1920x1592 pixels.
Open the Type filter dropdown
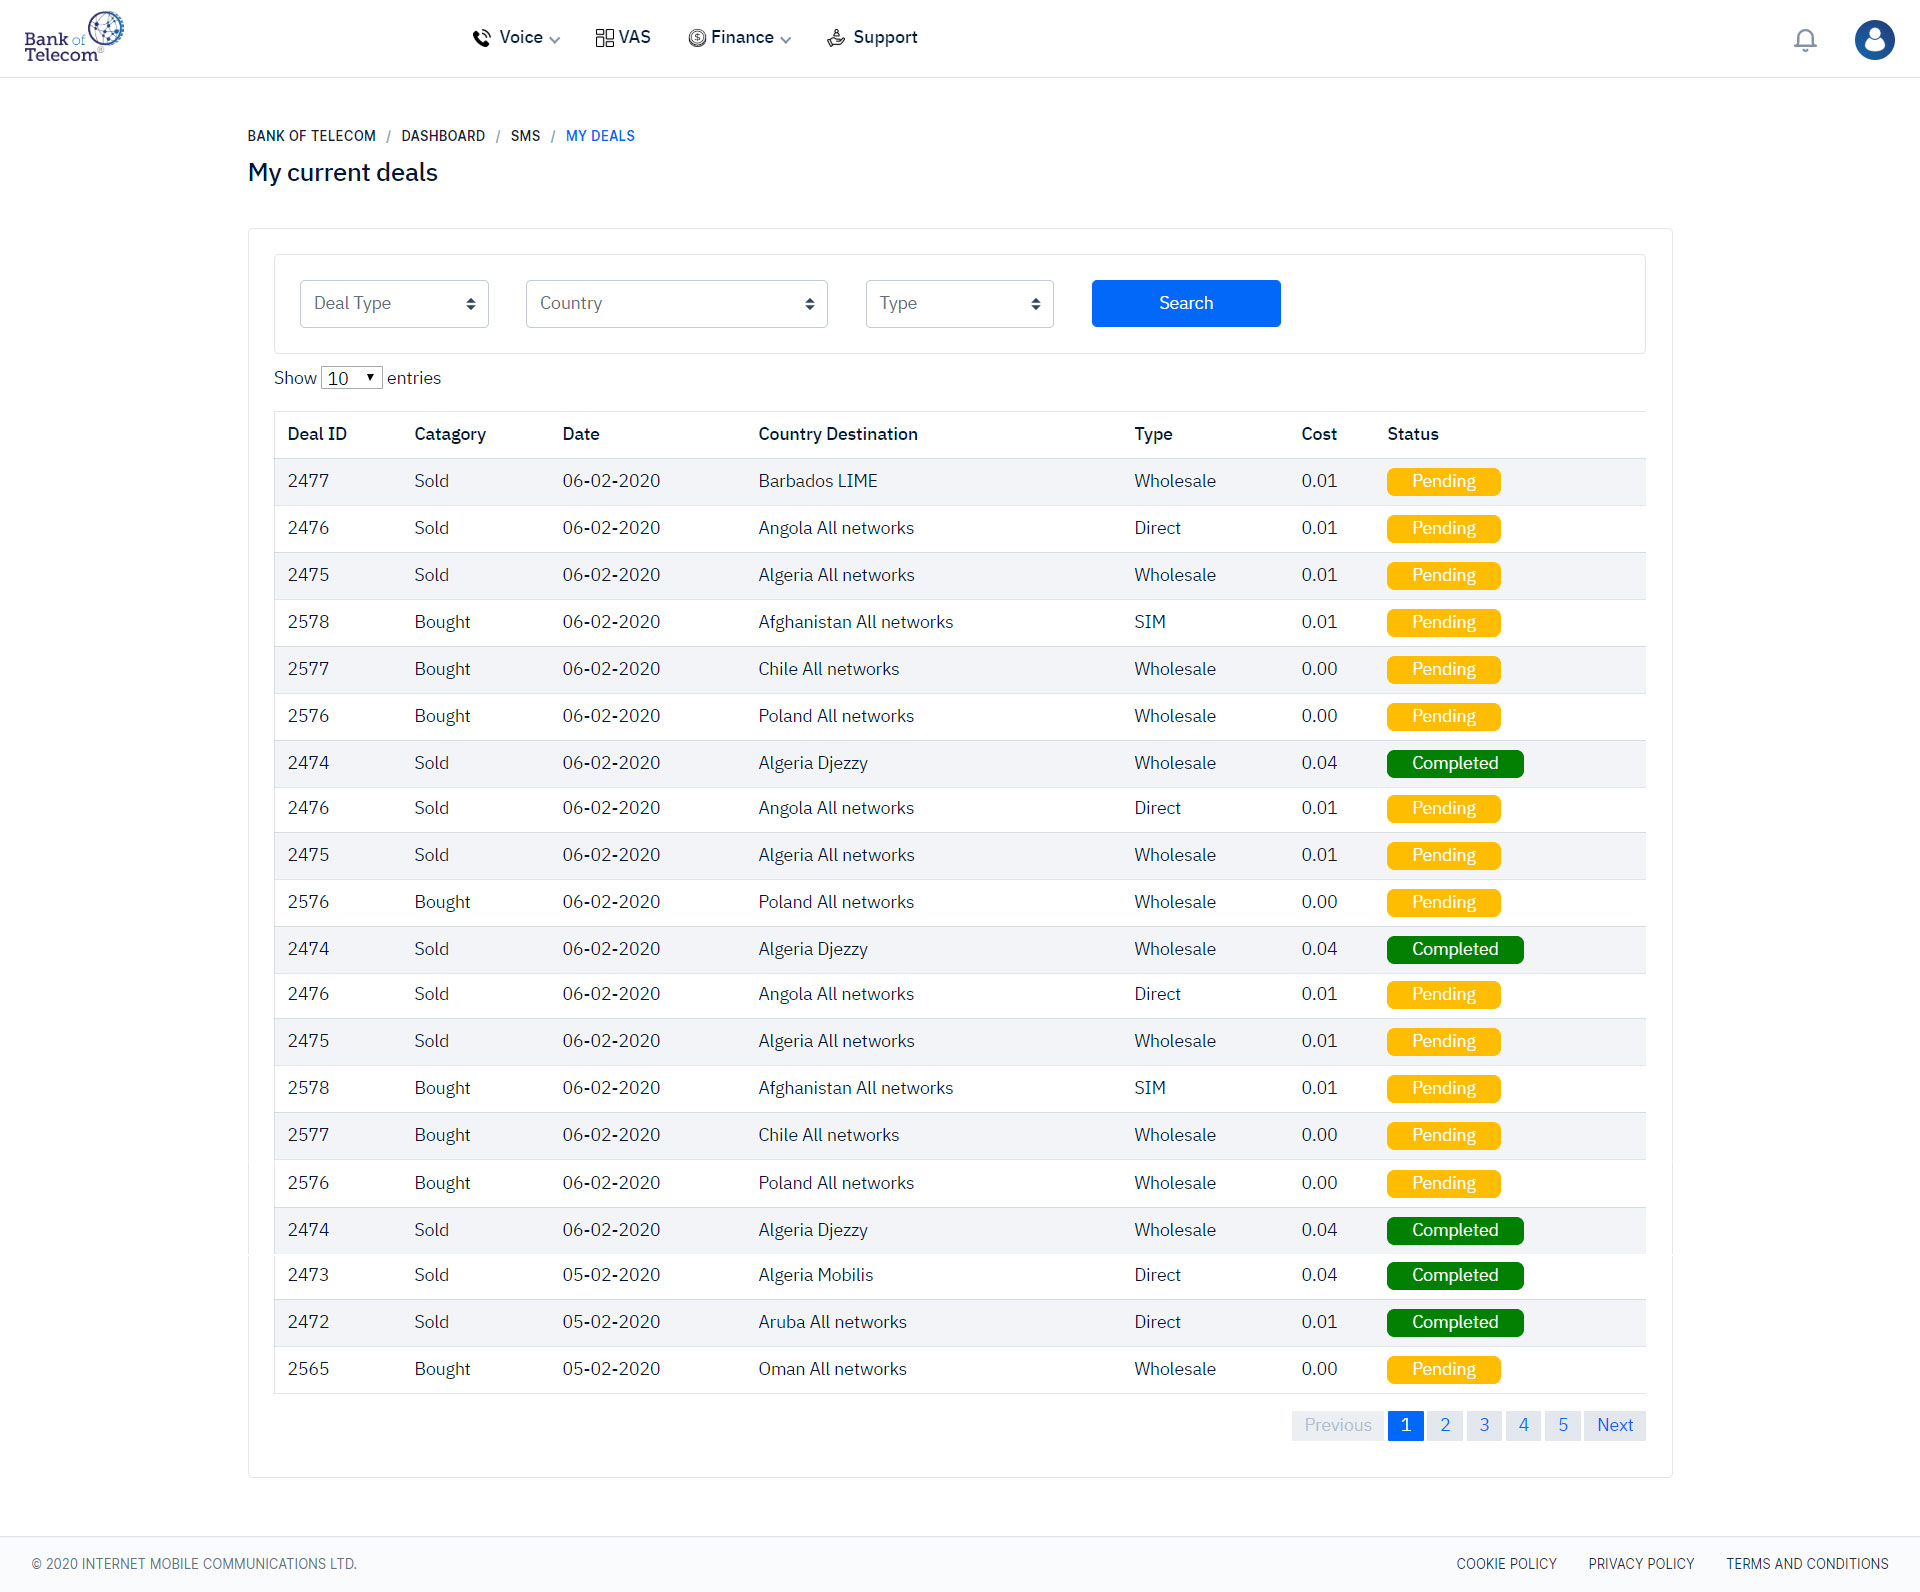coord(959,304)
